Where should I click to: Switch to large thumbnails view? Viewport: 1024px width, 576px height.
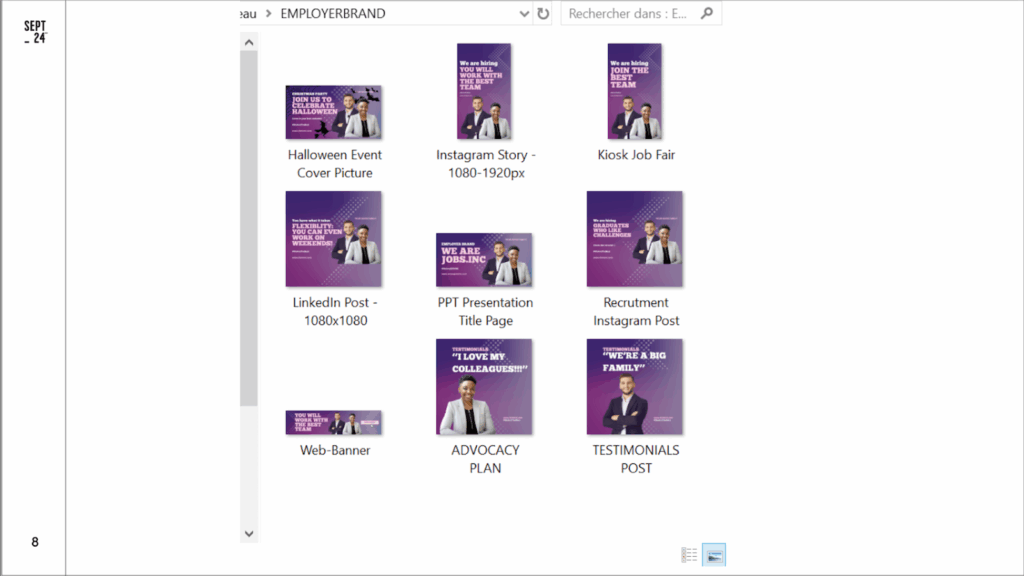714,554
